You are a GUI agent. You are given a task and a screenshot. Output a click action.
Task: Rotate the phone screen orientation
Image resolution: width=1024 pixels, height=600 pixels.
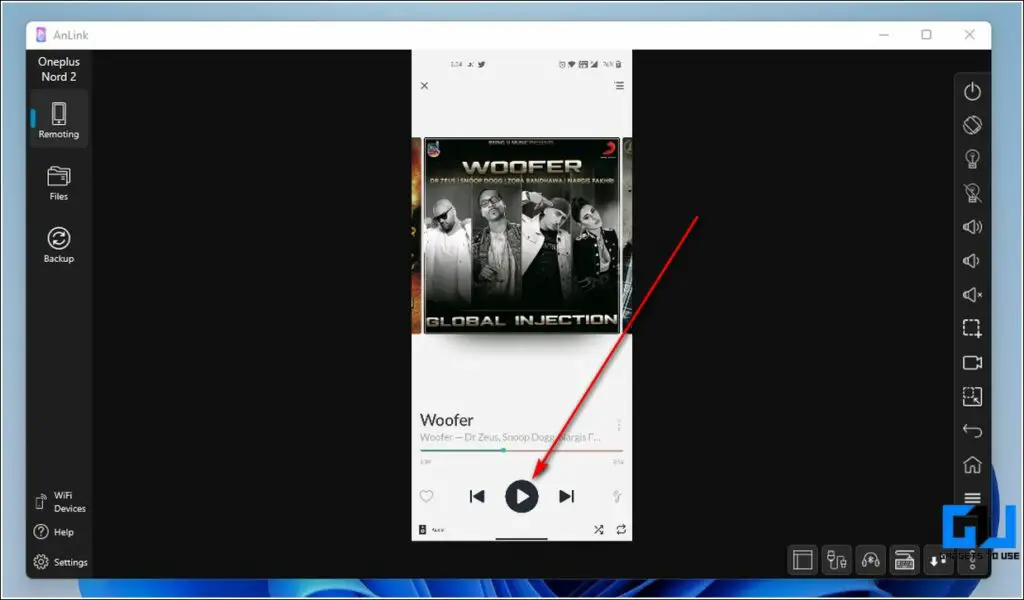point(971,124)
